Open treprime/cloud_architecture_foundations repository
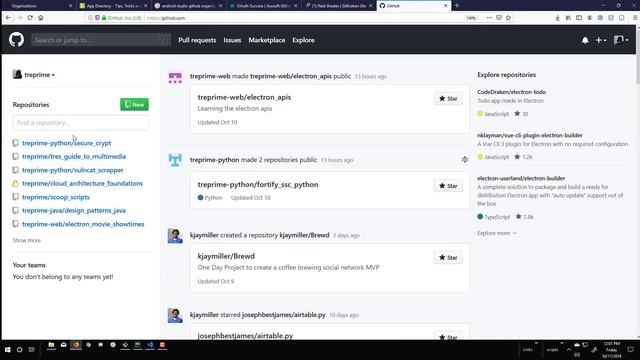 pyautogui.click(x=82, y=184)
